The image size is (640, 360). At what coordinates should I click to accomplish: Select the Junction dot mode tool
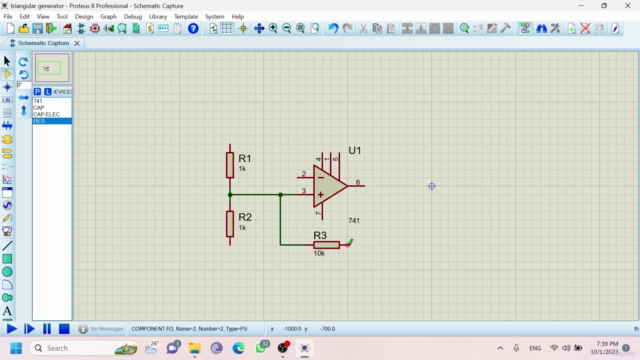point(7,87)
